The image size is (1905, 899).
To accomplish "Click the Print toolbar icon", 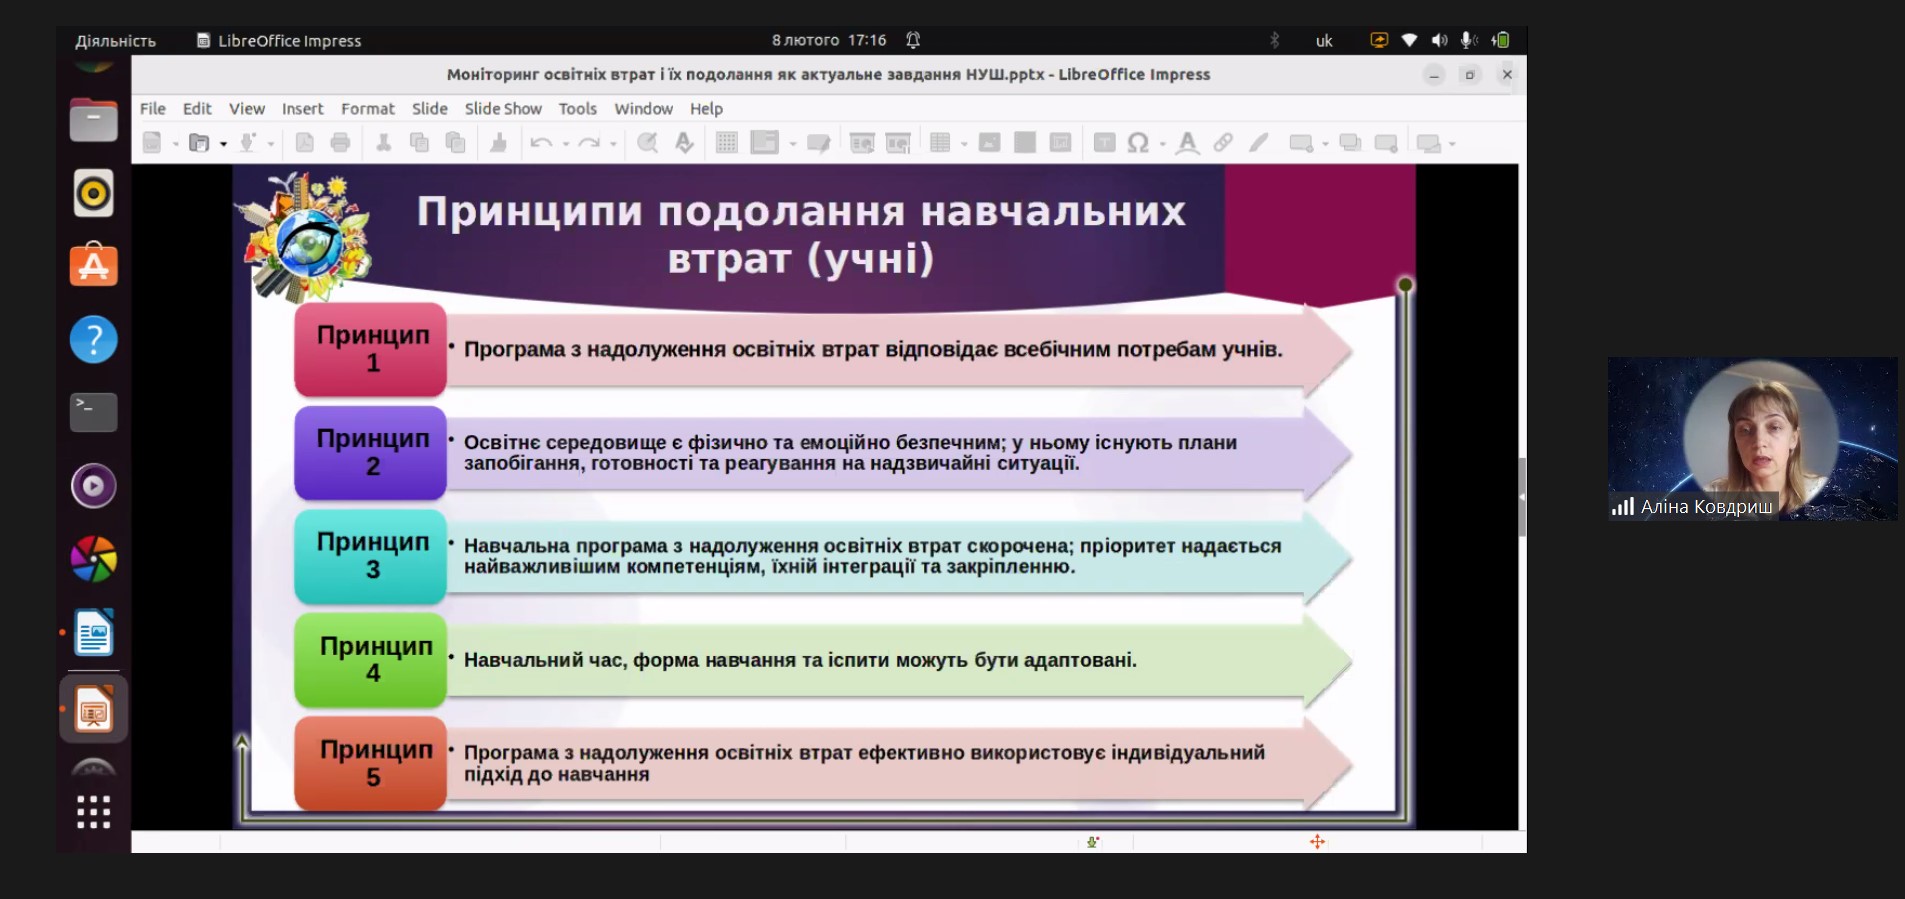I will (340, 143).
